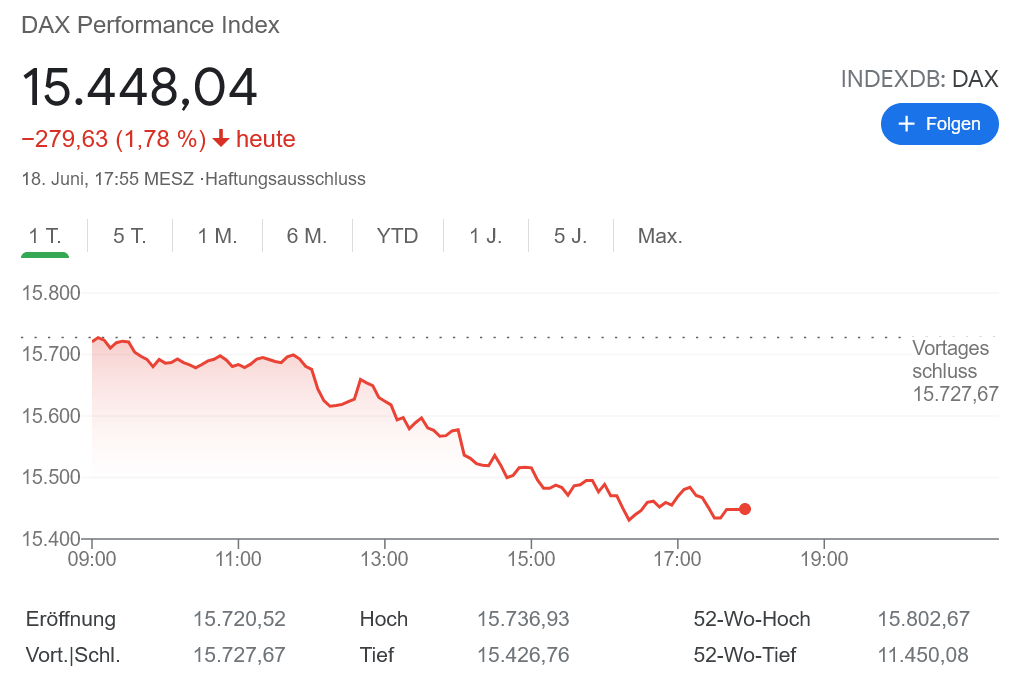1018x684 pixels.
Task: Click the INDEXDB: DAX ticker label
Action: [920, 78]
